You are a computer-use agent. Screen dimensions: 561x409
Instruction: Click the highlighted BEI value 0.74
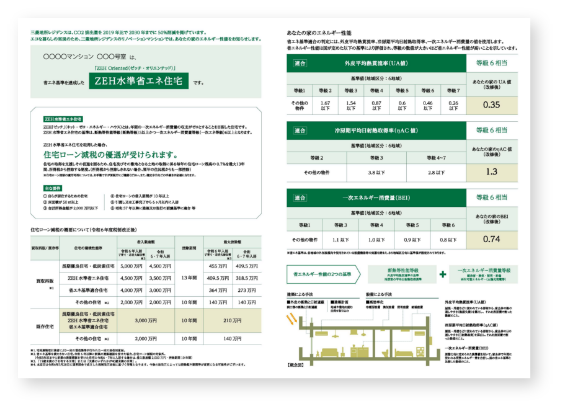(x=492, y=239)
